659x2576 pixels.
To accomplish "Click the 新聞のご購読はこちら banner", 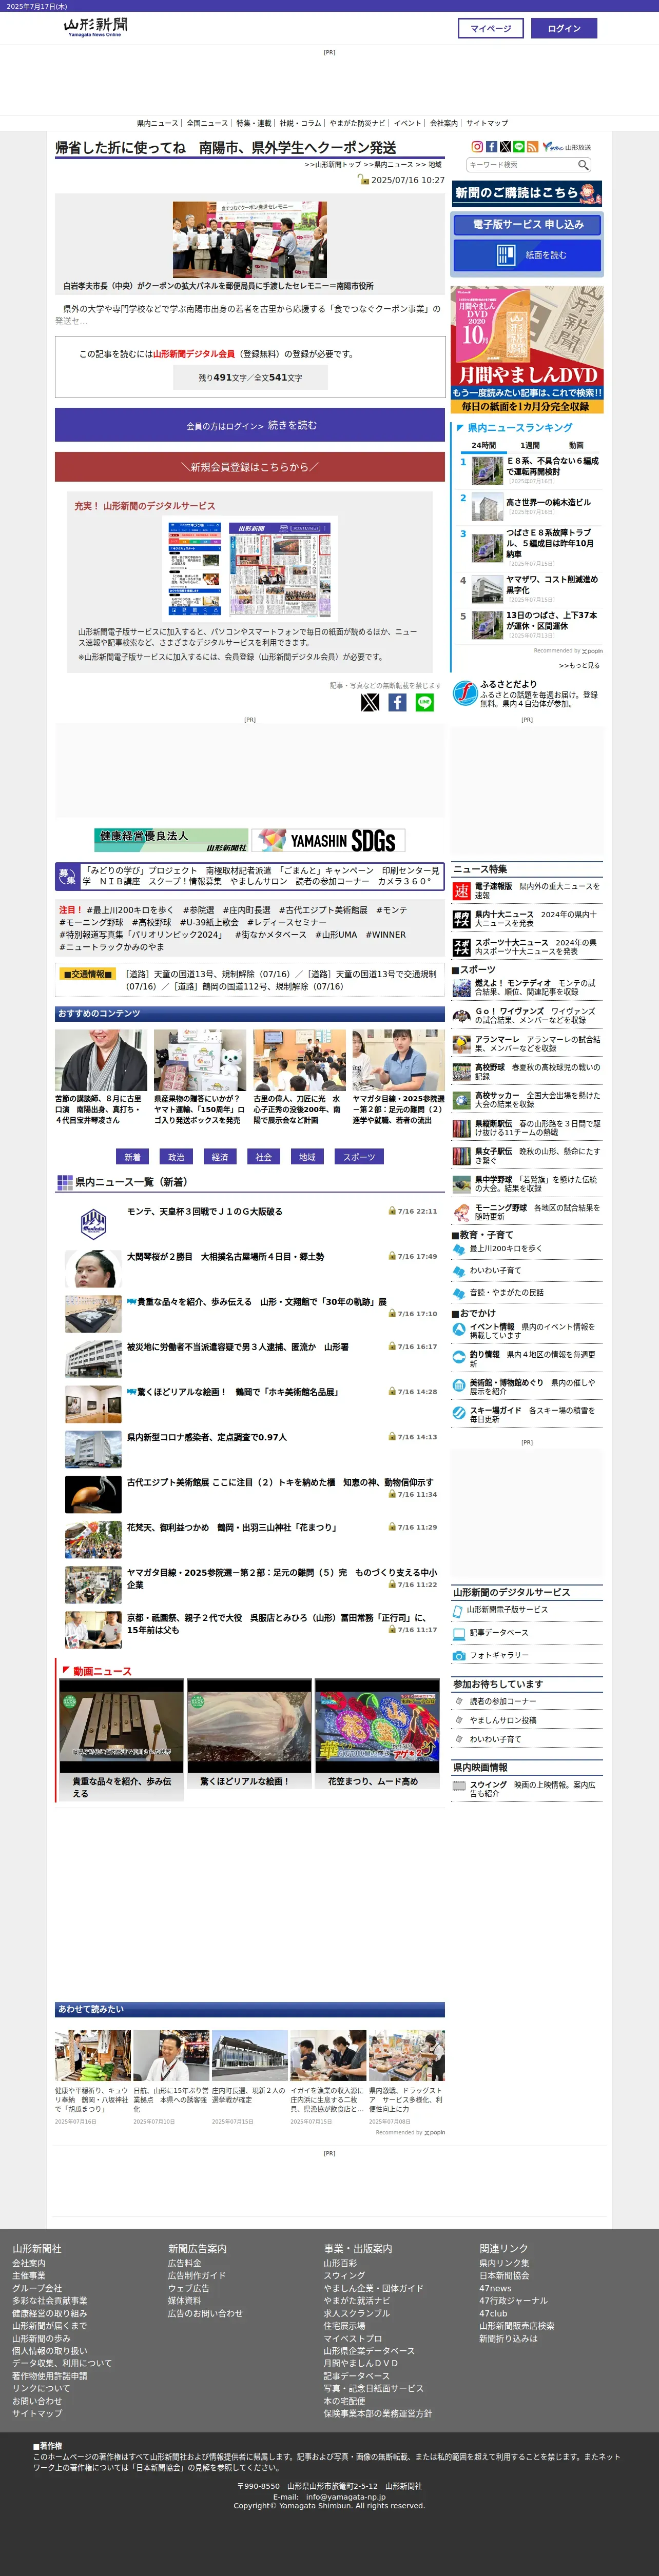I will 527,193.
